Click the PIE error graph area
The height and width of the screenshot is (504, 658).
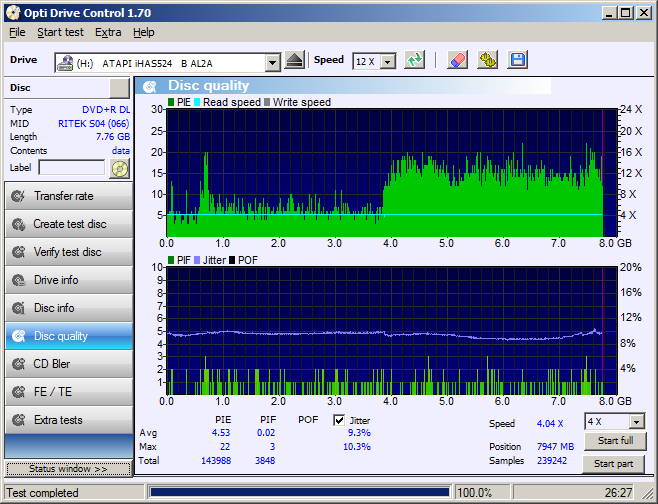392,173
